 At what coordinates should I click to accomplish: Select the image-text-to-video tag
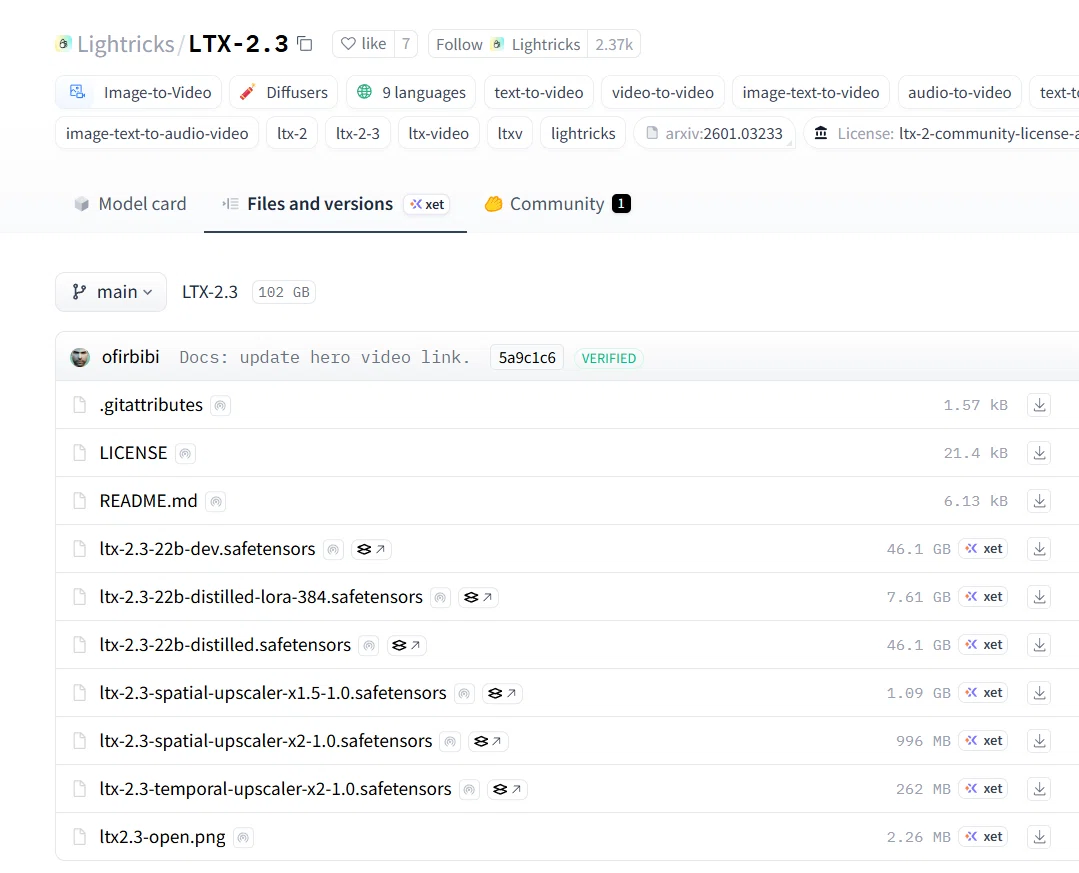coord(811,92)
